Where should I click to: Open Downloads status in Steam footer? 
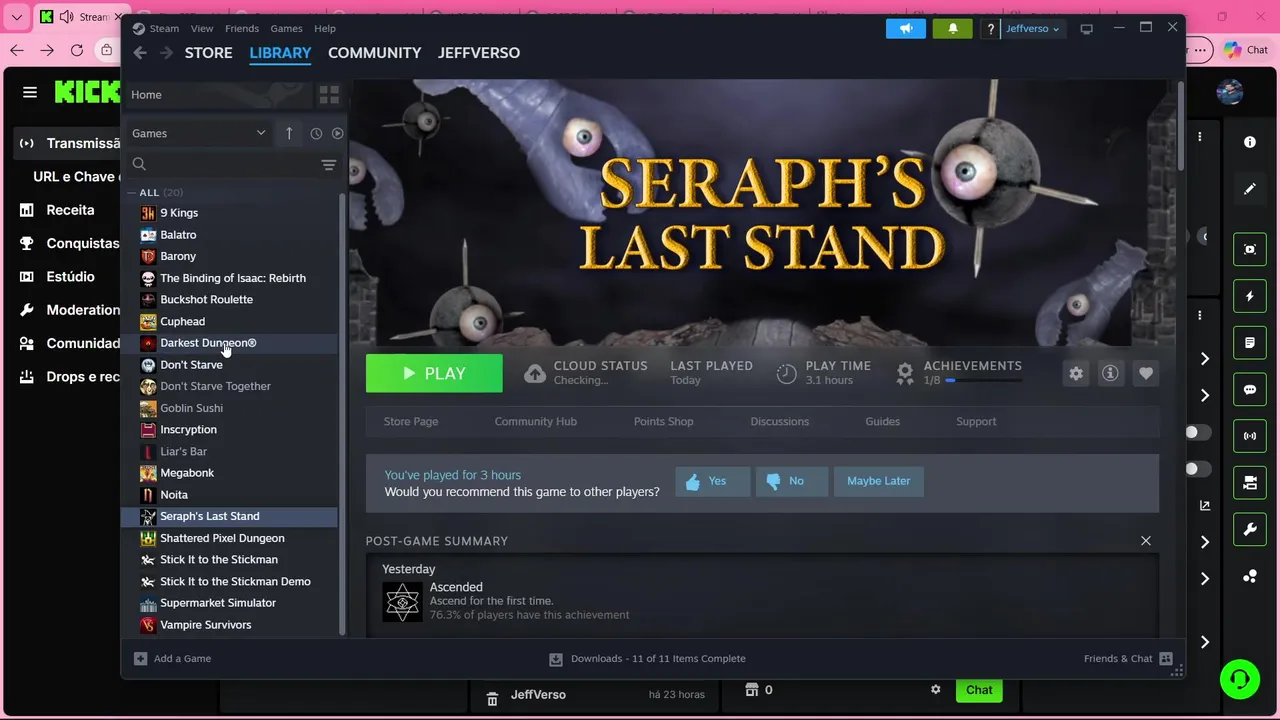[x=647, y=658]
